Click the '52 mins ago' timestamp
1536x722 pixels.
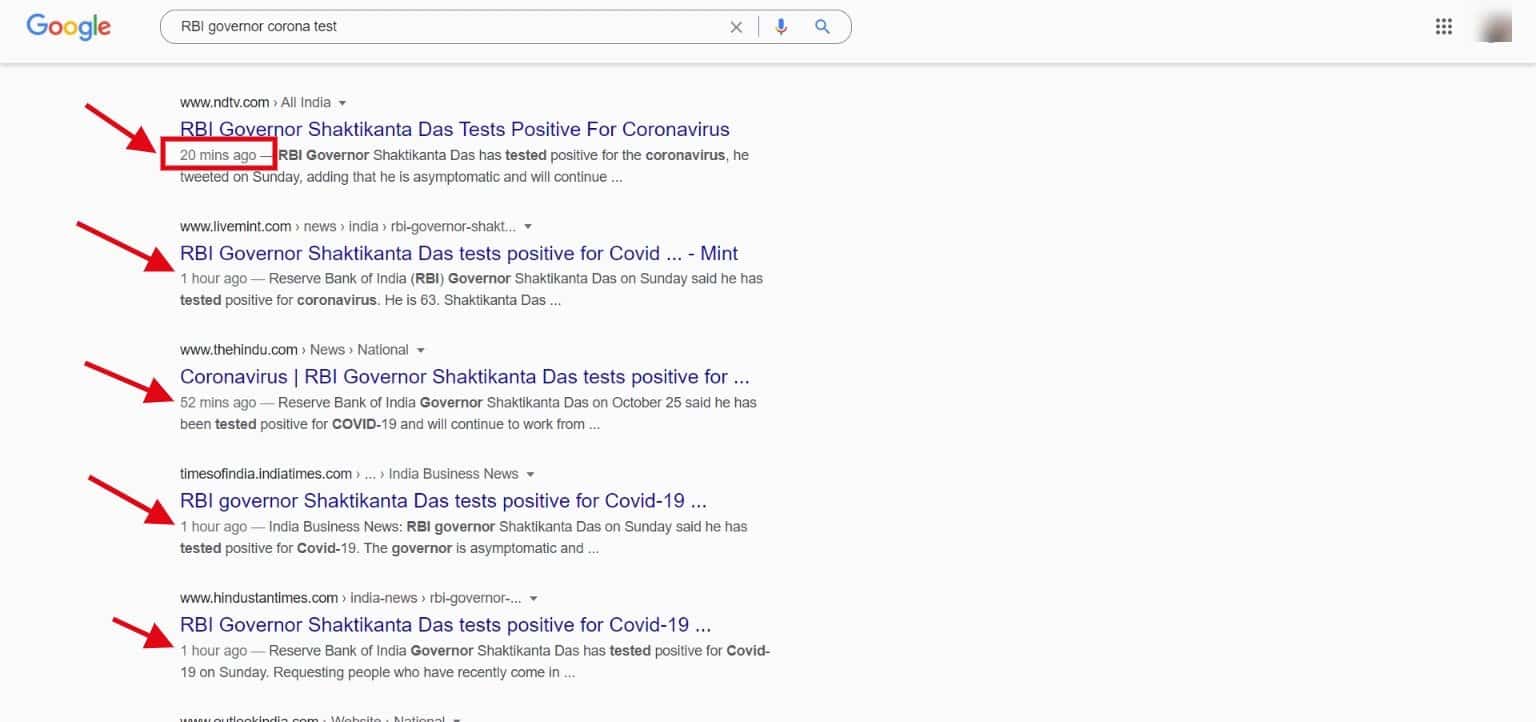pyautogui.click(x=218, y=403)
